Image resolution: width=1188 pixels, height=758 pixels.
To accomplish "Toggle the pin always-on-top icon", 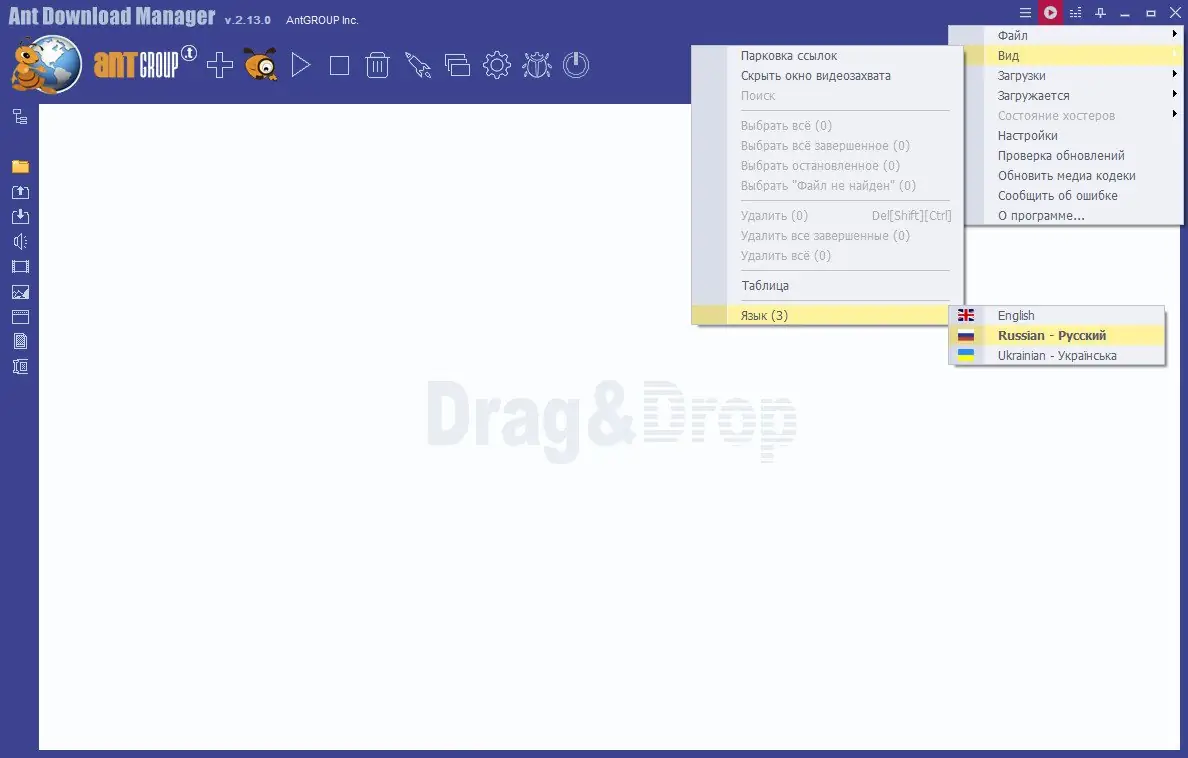I will click(1100, 13).
